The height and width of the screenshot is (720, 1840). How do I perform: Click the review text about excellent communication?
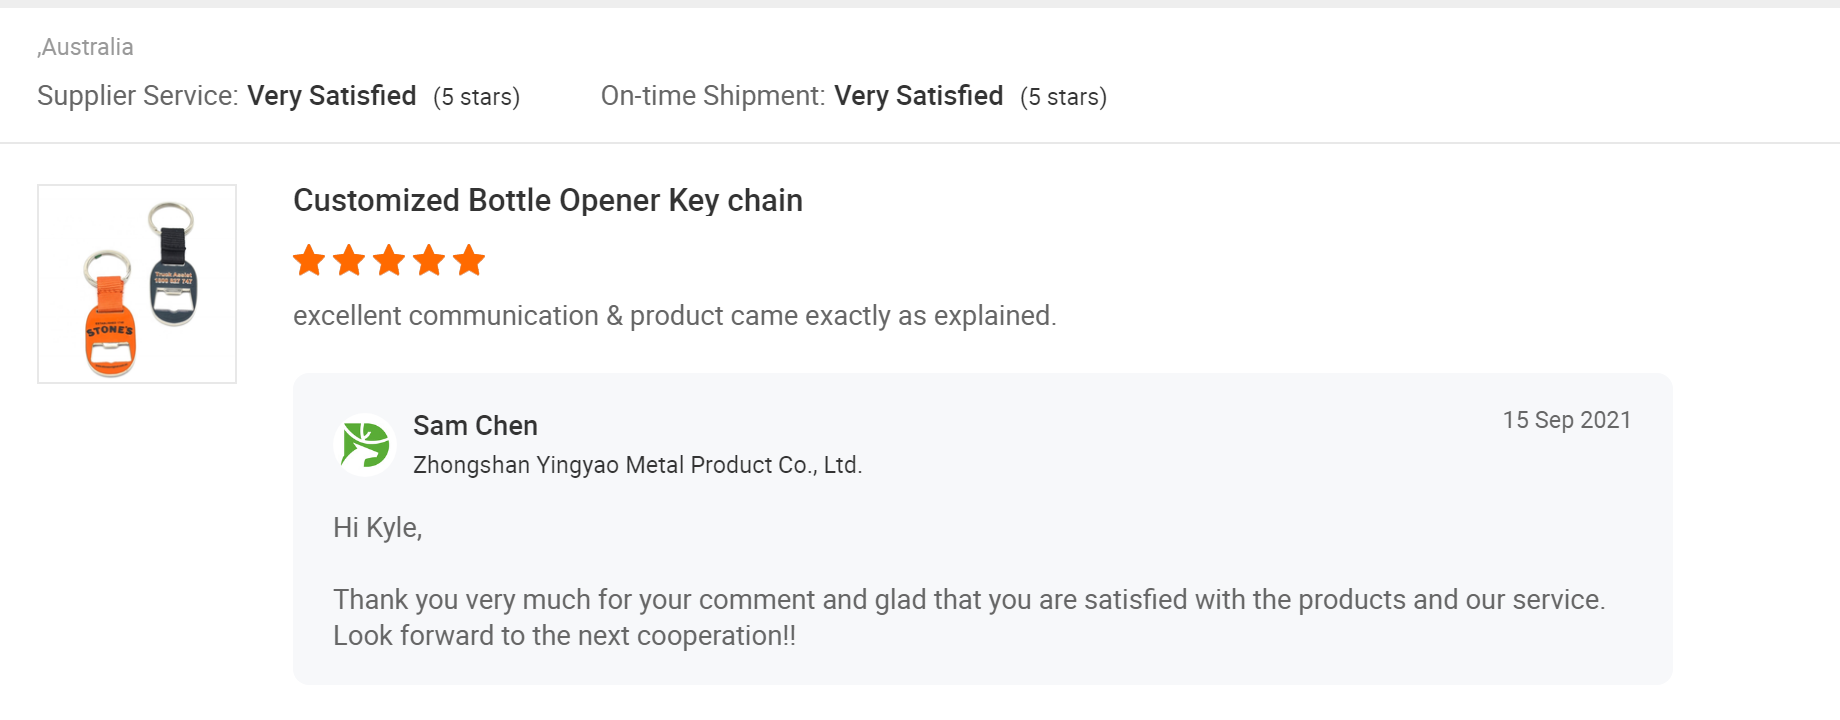tap(675, 316)
